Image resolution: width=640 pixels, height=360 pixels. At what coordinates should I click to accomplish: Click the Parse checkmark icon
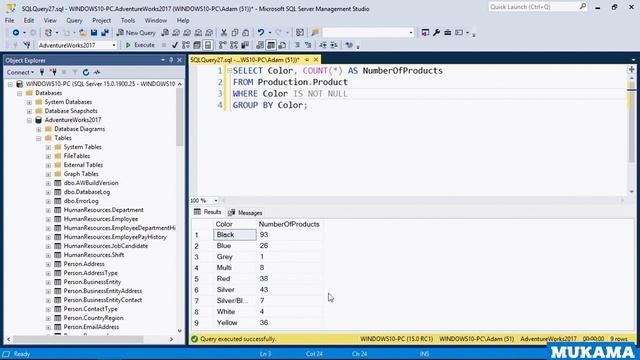(x=175, y=45)
